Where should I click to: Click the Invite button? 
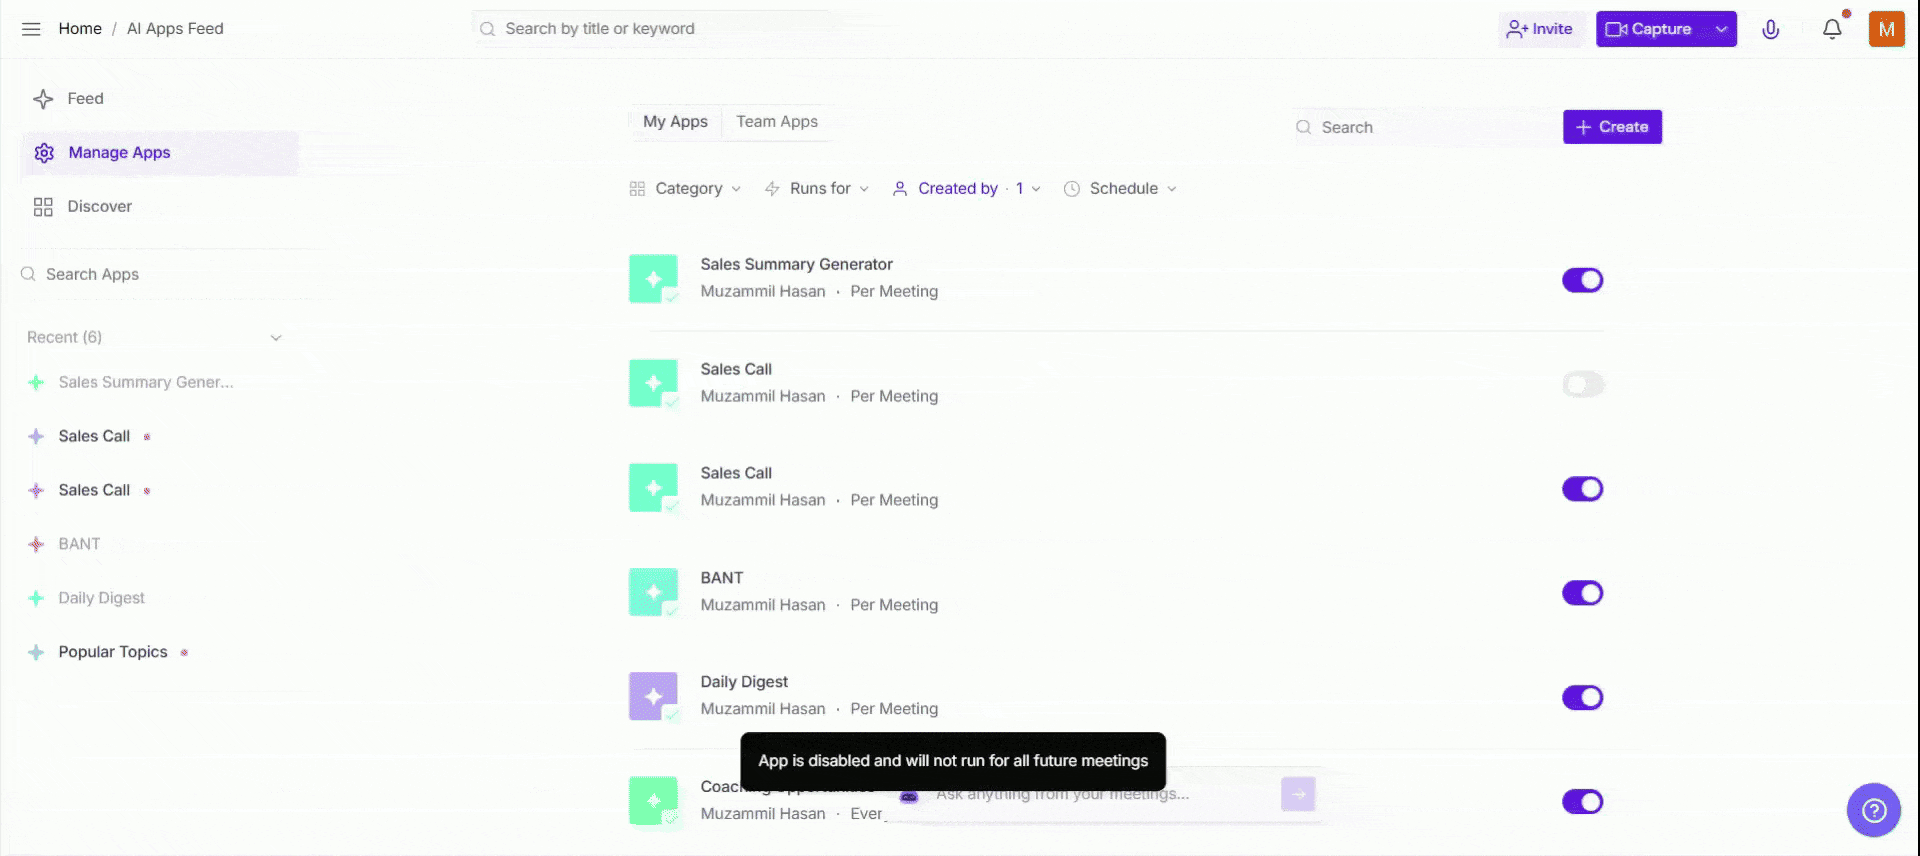pos(1540,29)
